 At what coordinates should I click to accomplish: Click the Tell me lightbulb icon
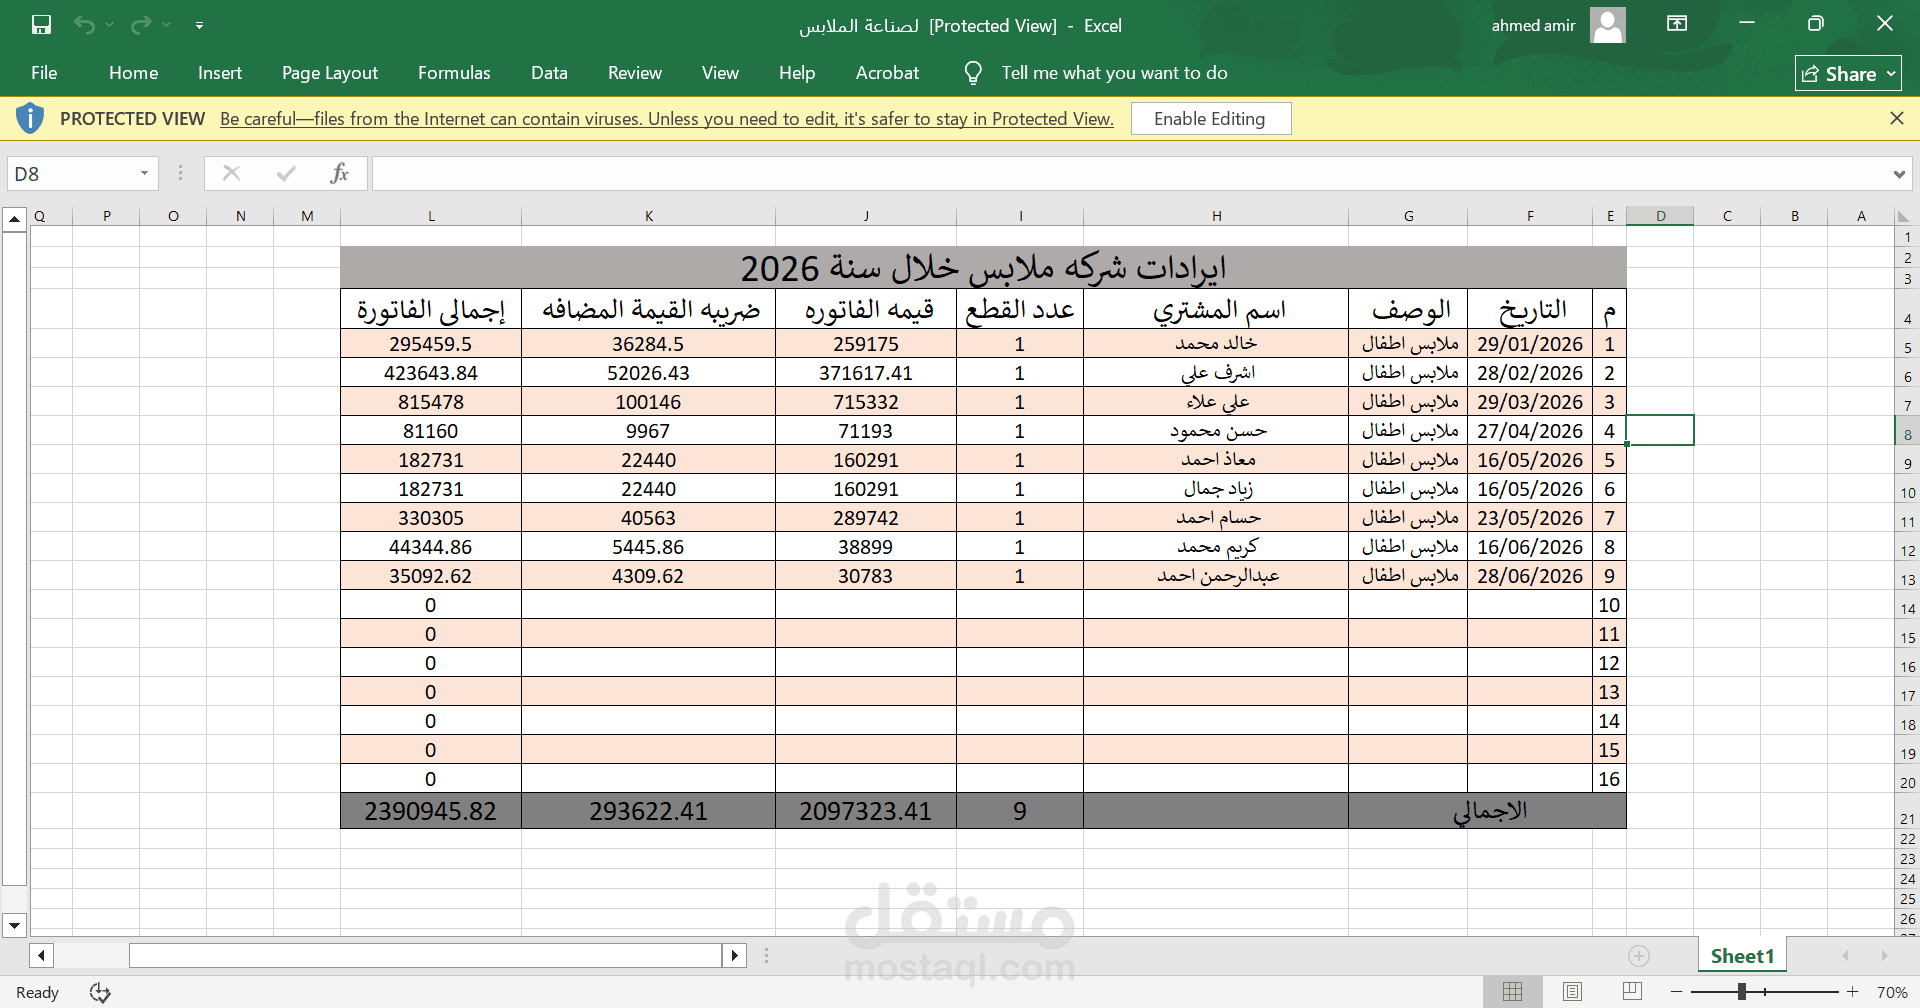tap(973, 73)
